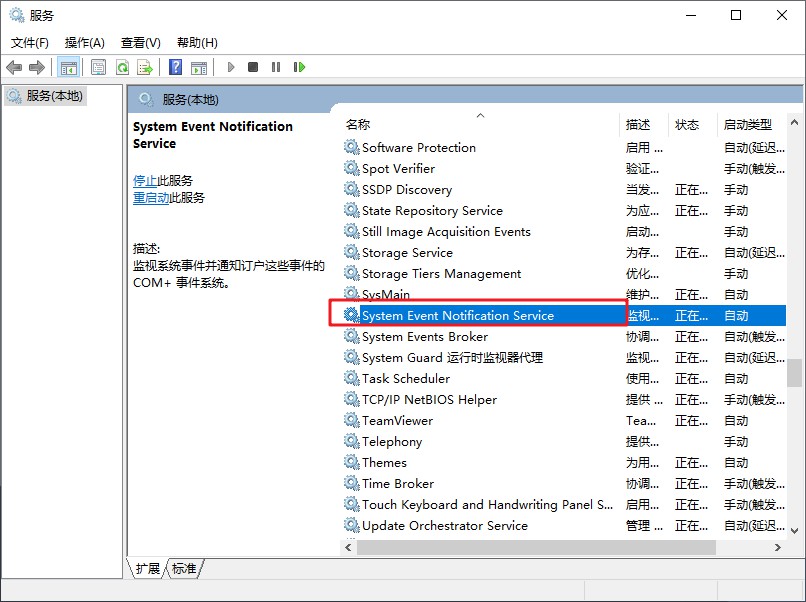Sort by the 启动类型 column header
806x602 pixels.
pyautogui.click(x=747, y=125)
